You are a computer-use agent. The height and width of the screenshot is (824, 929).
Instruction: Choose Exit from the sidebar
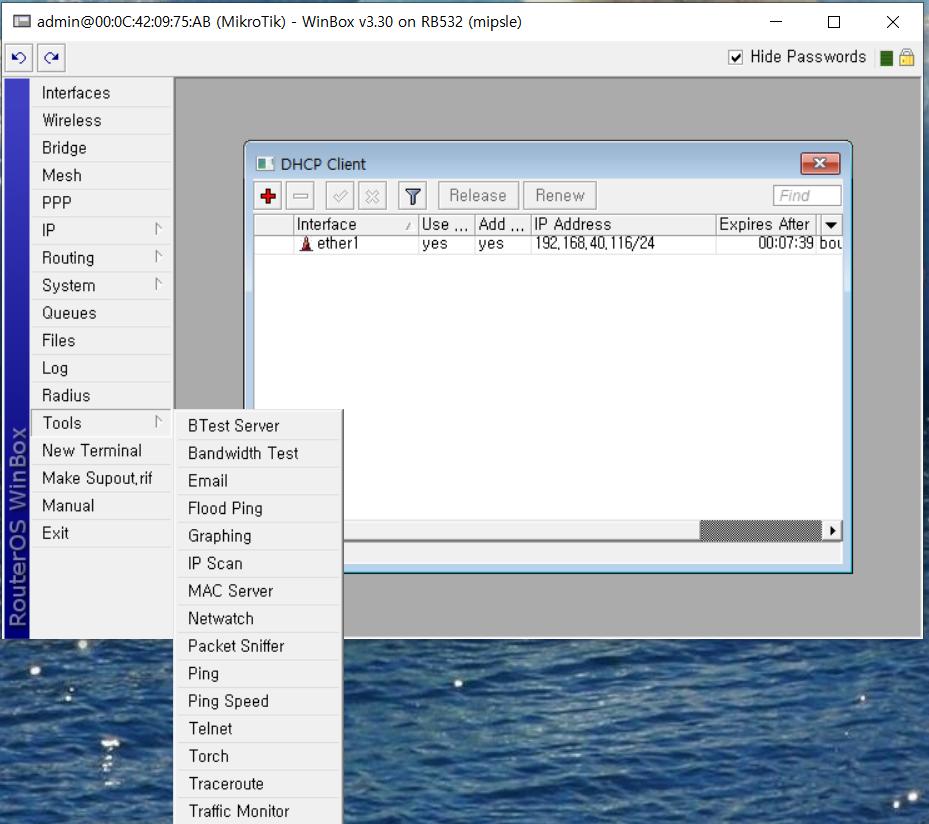101,533
